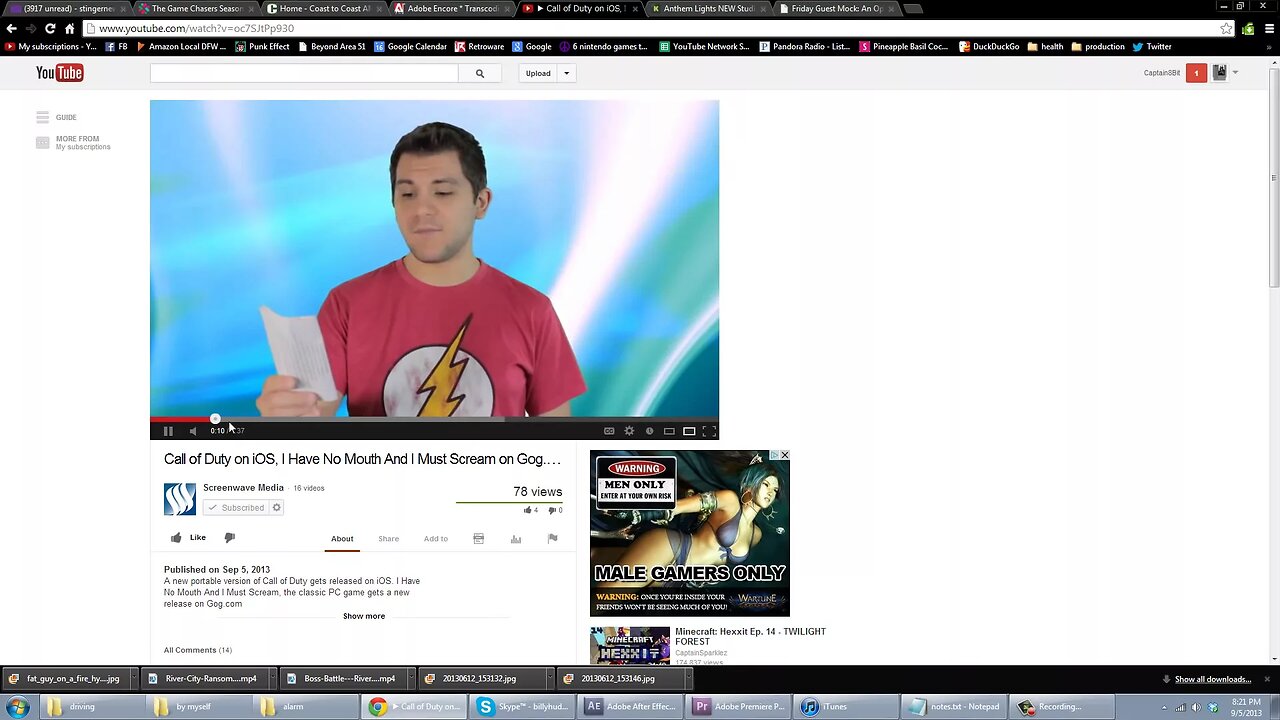Open the video statistics chart icon

(516, 539)
